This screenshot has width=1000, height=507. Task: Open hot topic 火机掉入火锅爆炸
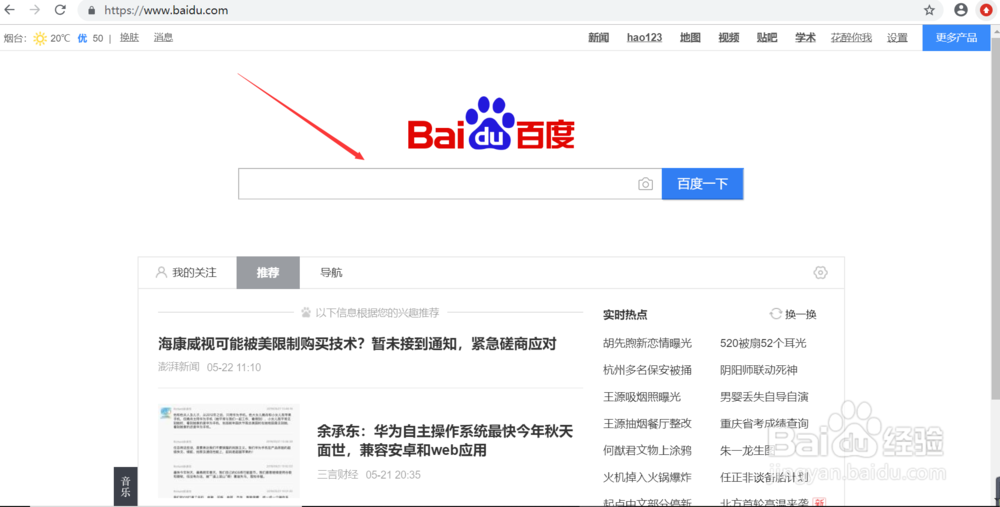coord(647,477)
